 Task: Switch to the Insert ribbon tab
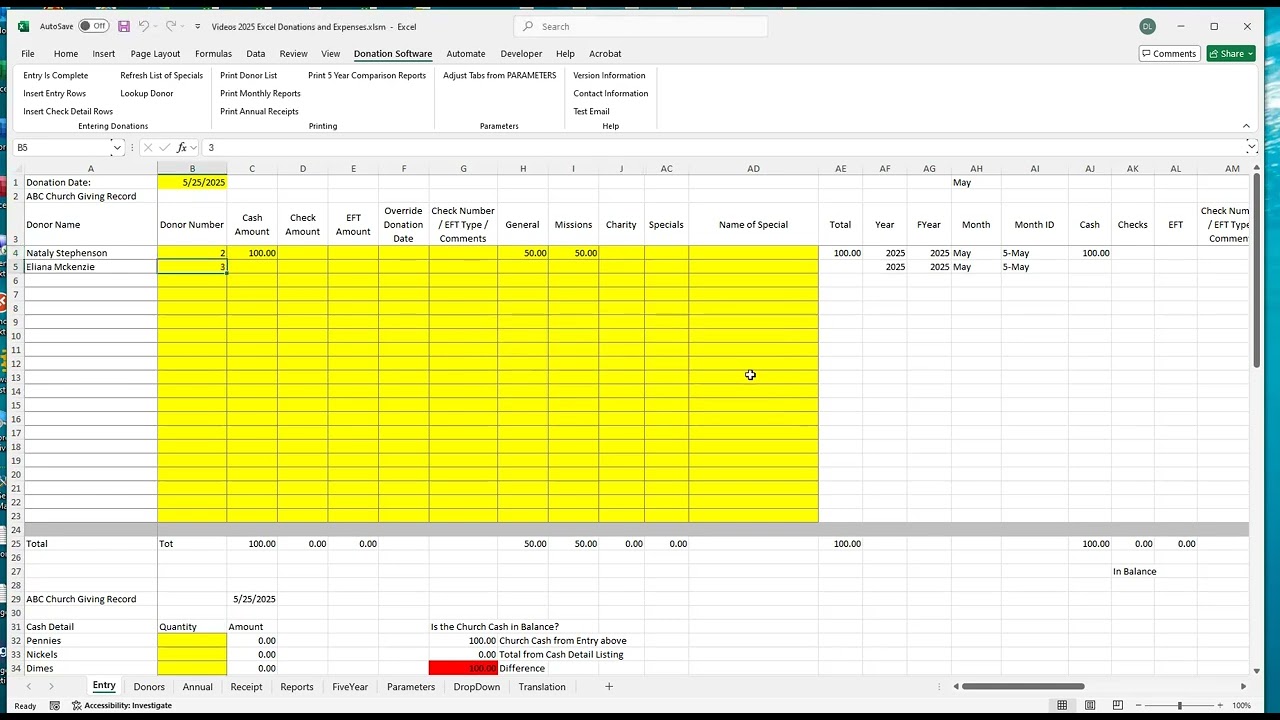tap(104, 54)
